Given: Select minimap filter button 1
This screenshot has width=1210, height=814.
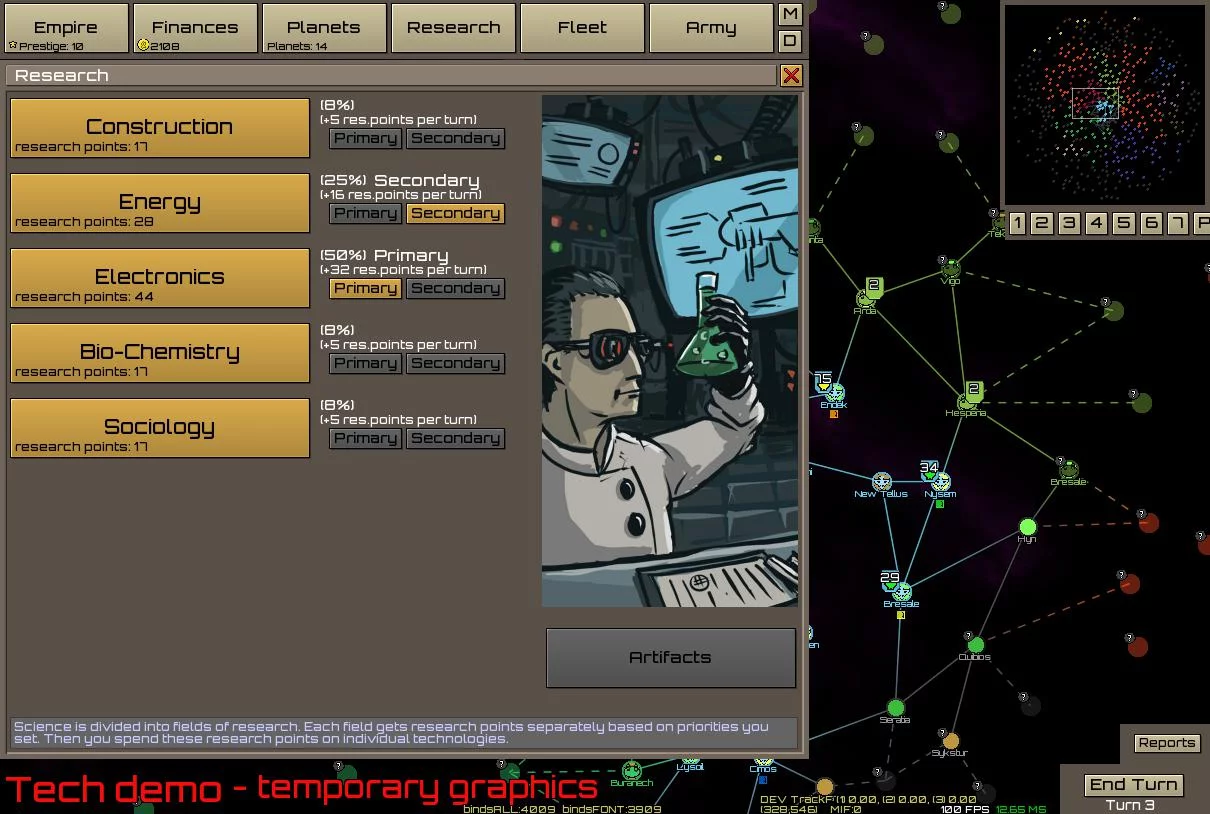Looking at the screenshot, I should point(1017,223).
